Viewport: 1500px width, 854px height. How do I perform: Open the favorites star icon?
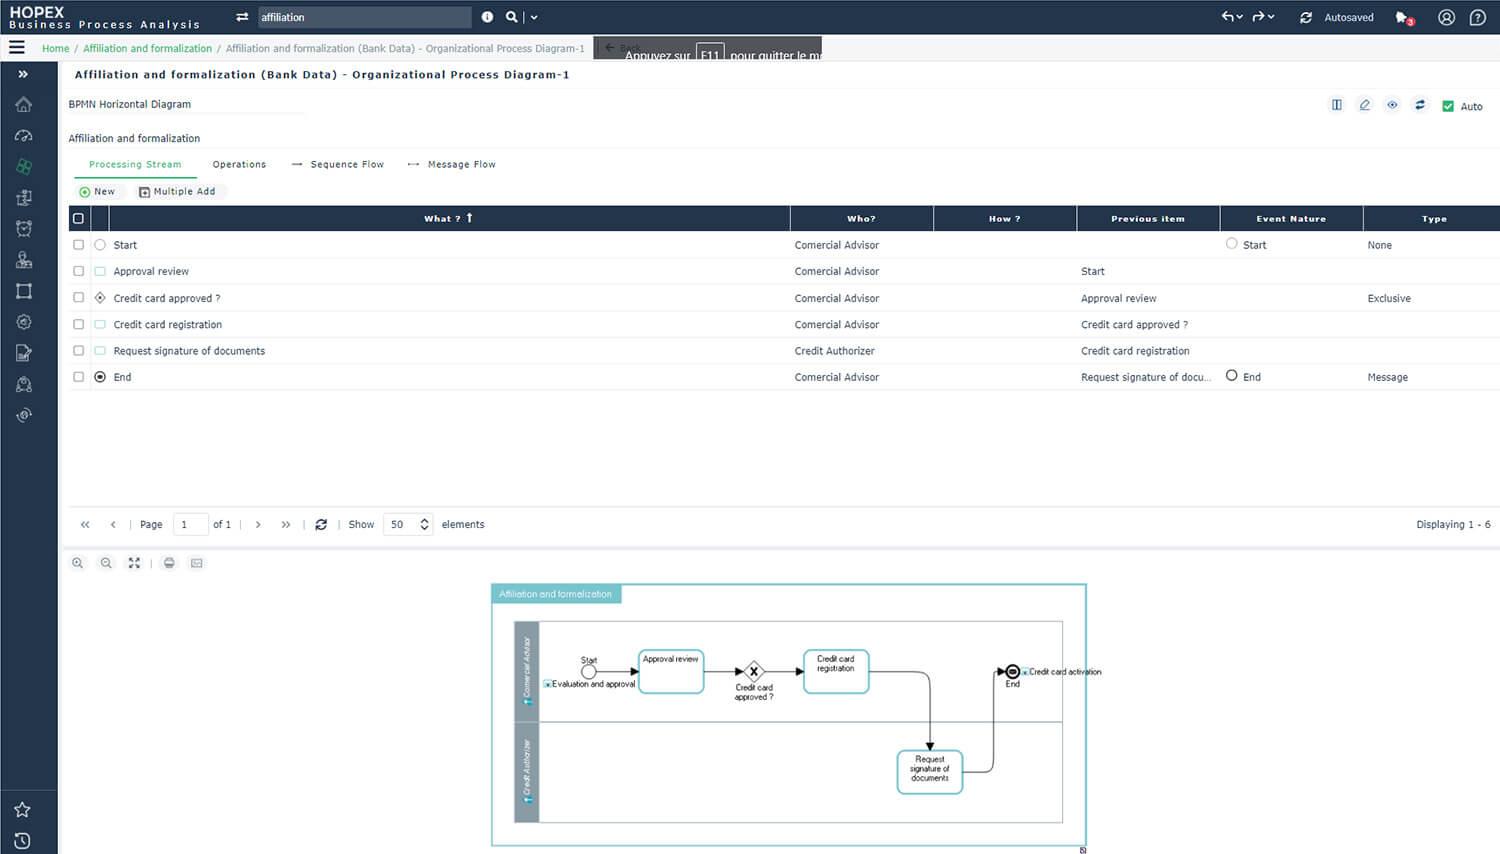[23, 810]
